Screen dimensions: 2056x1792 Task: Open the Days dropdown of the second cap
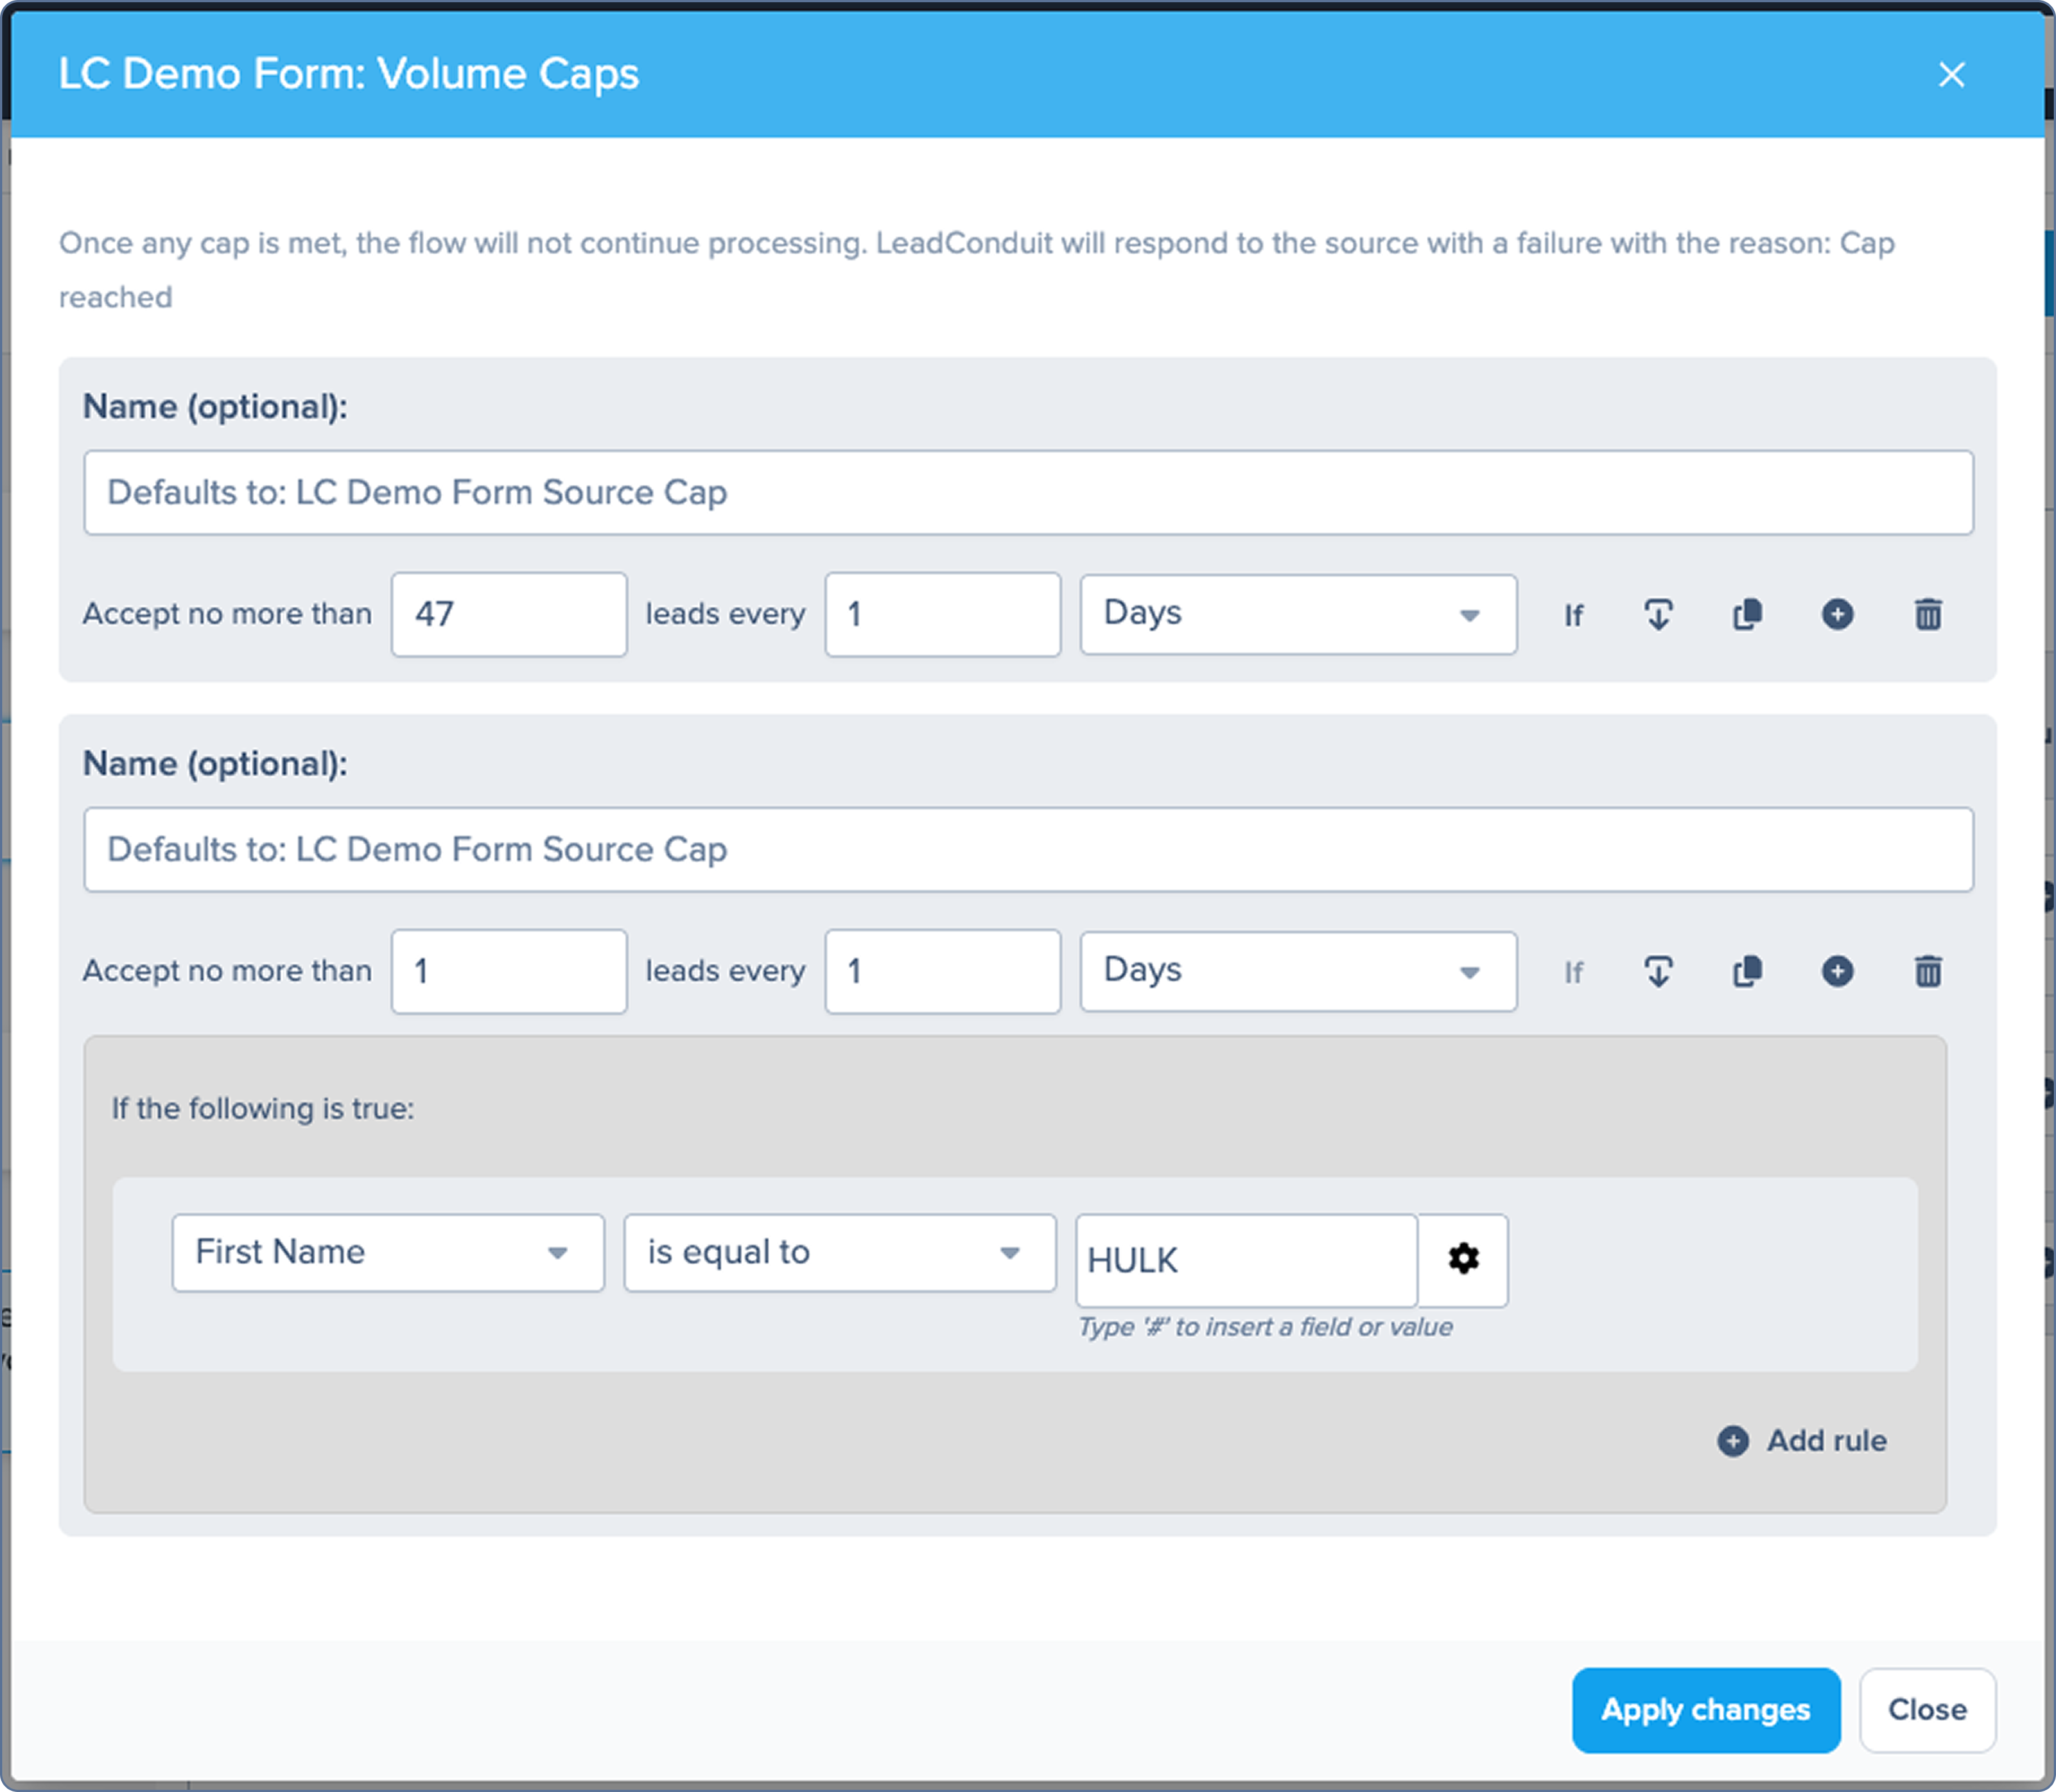1297,971
